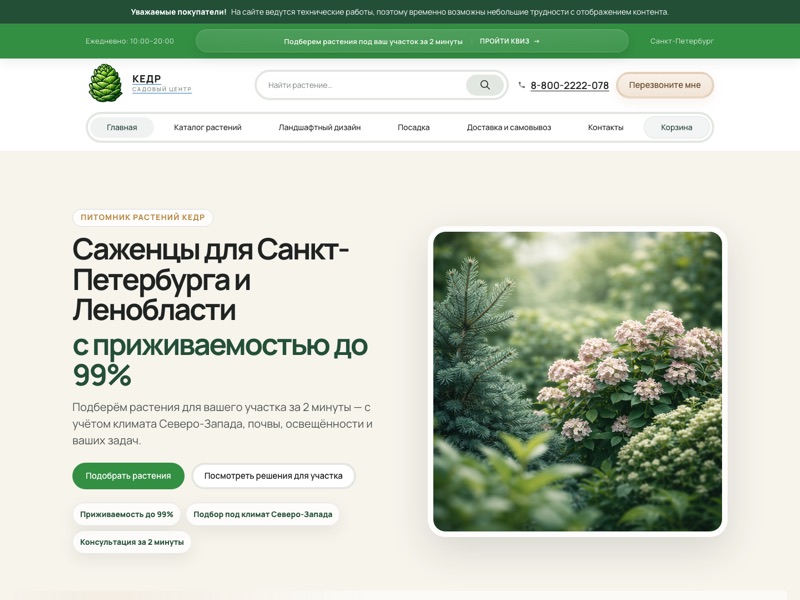Click the Питомник растений Кедр badge
Viewport: 800px width, 600px height.
(x=143, y=217)
